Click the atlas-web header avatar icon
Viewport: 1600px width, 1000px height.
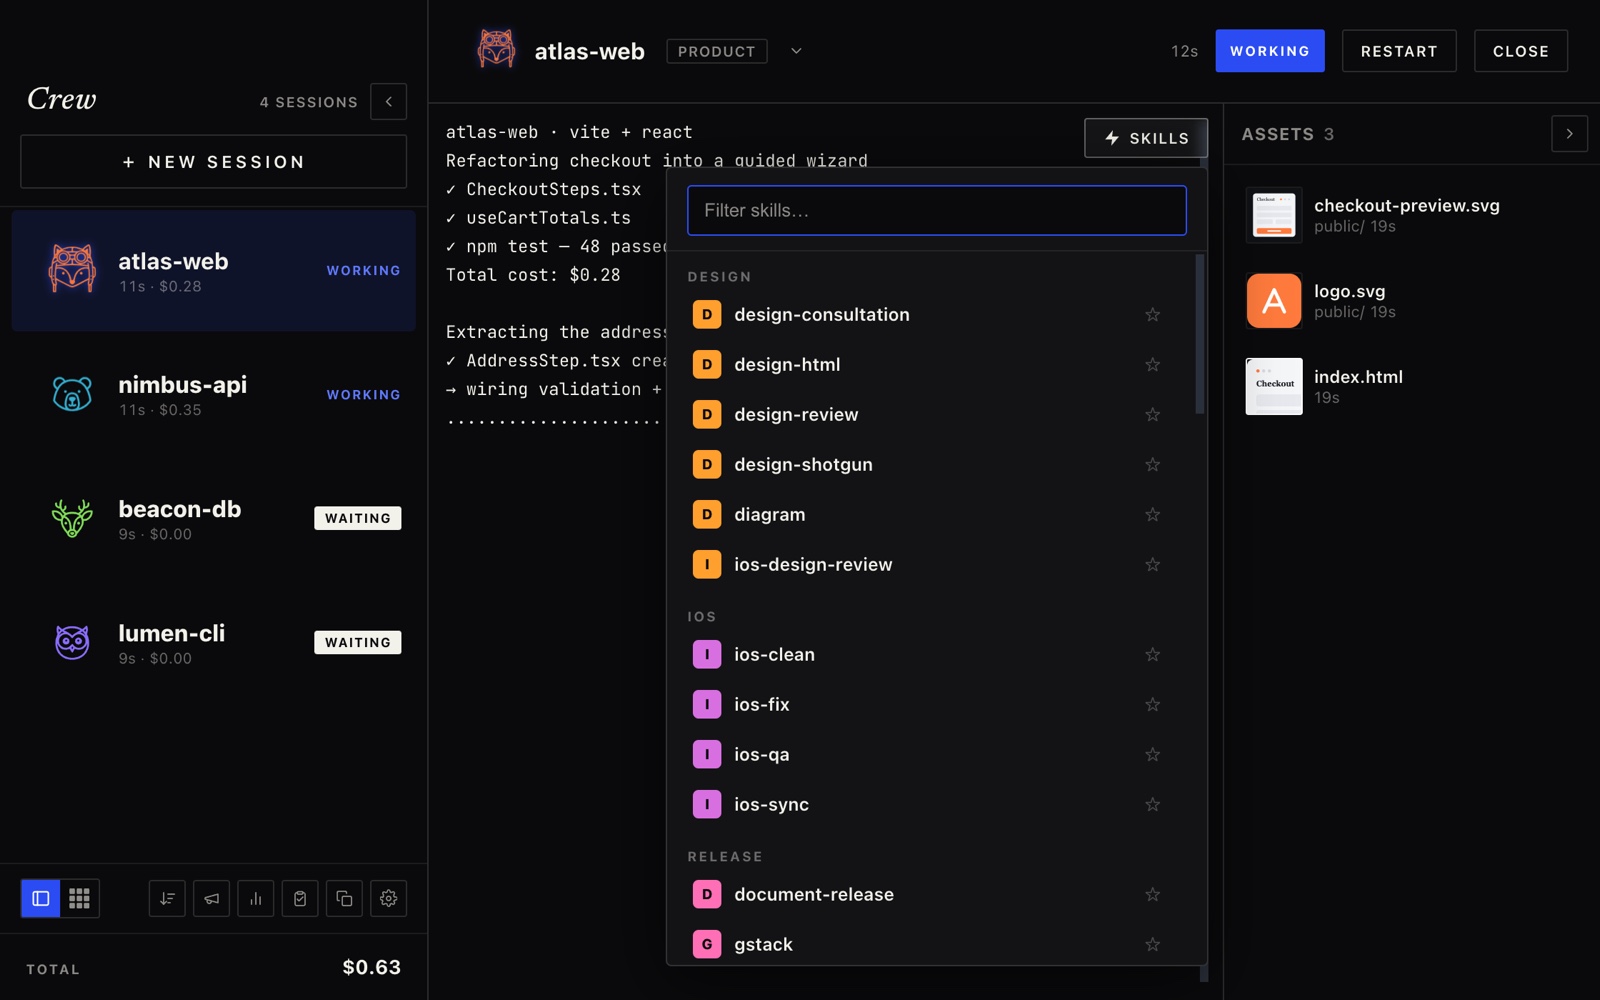(x=496, y=50)
